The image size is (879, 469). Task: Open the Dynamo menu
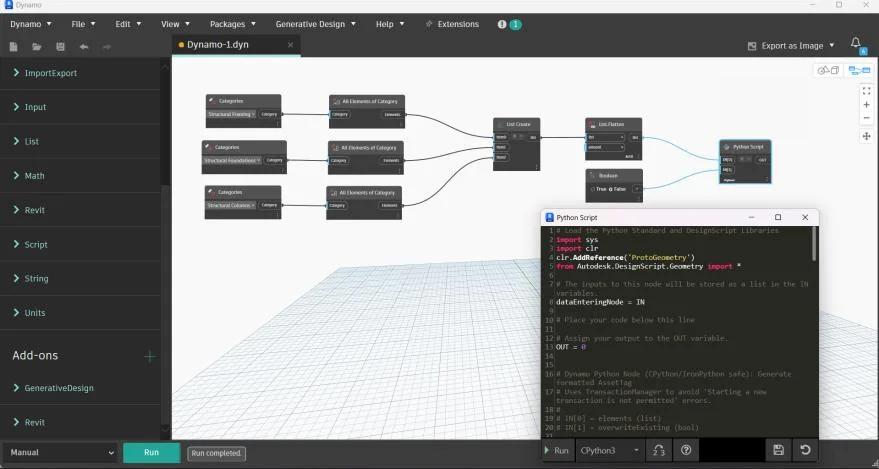pos(31,24)
